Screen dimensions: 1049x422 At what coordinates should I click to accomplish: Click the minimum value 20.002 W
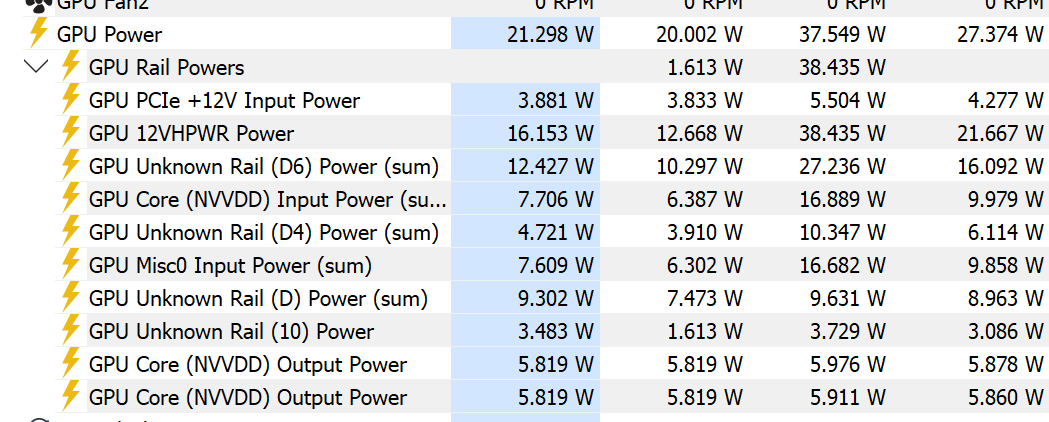click(x=698, y=34)
